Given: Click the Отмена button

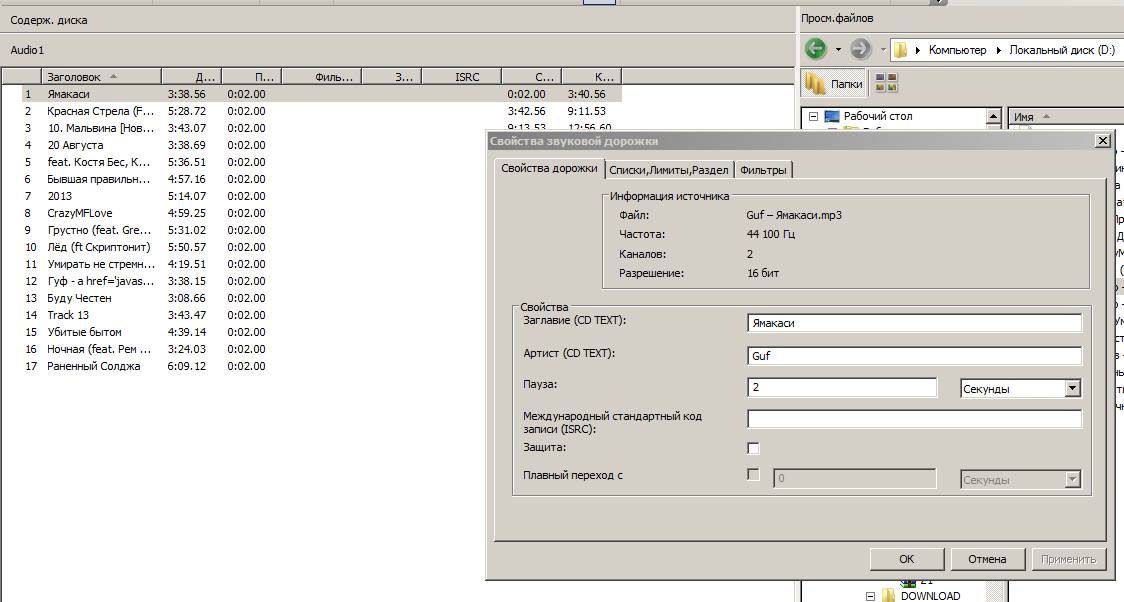Looking at the screenshot, I should [x=987, y=559].
